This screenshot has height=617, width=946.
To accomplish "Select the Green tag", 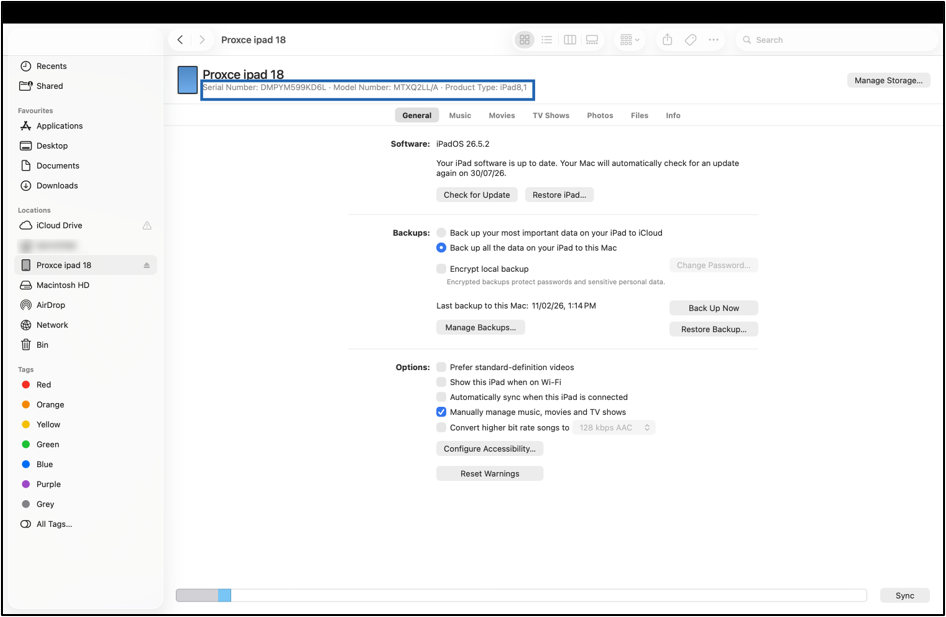I will click(85, 445).
